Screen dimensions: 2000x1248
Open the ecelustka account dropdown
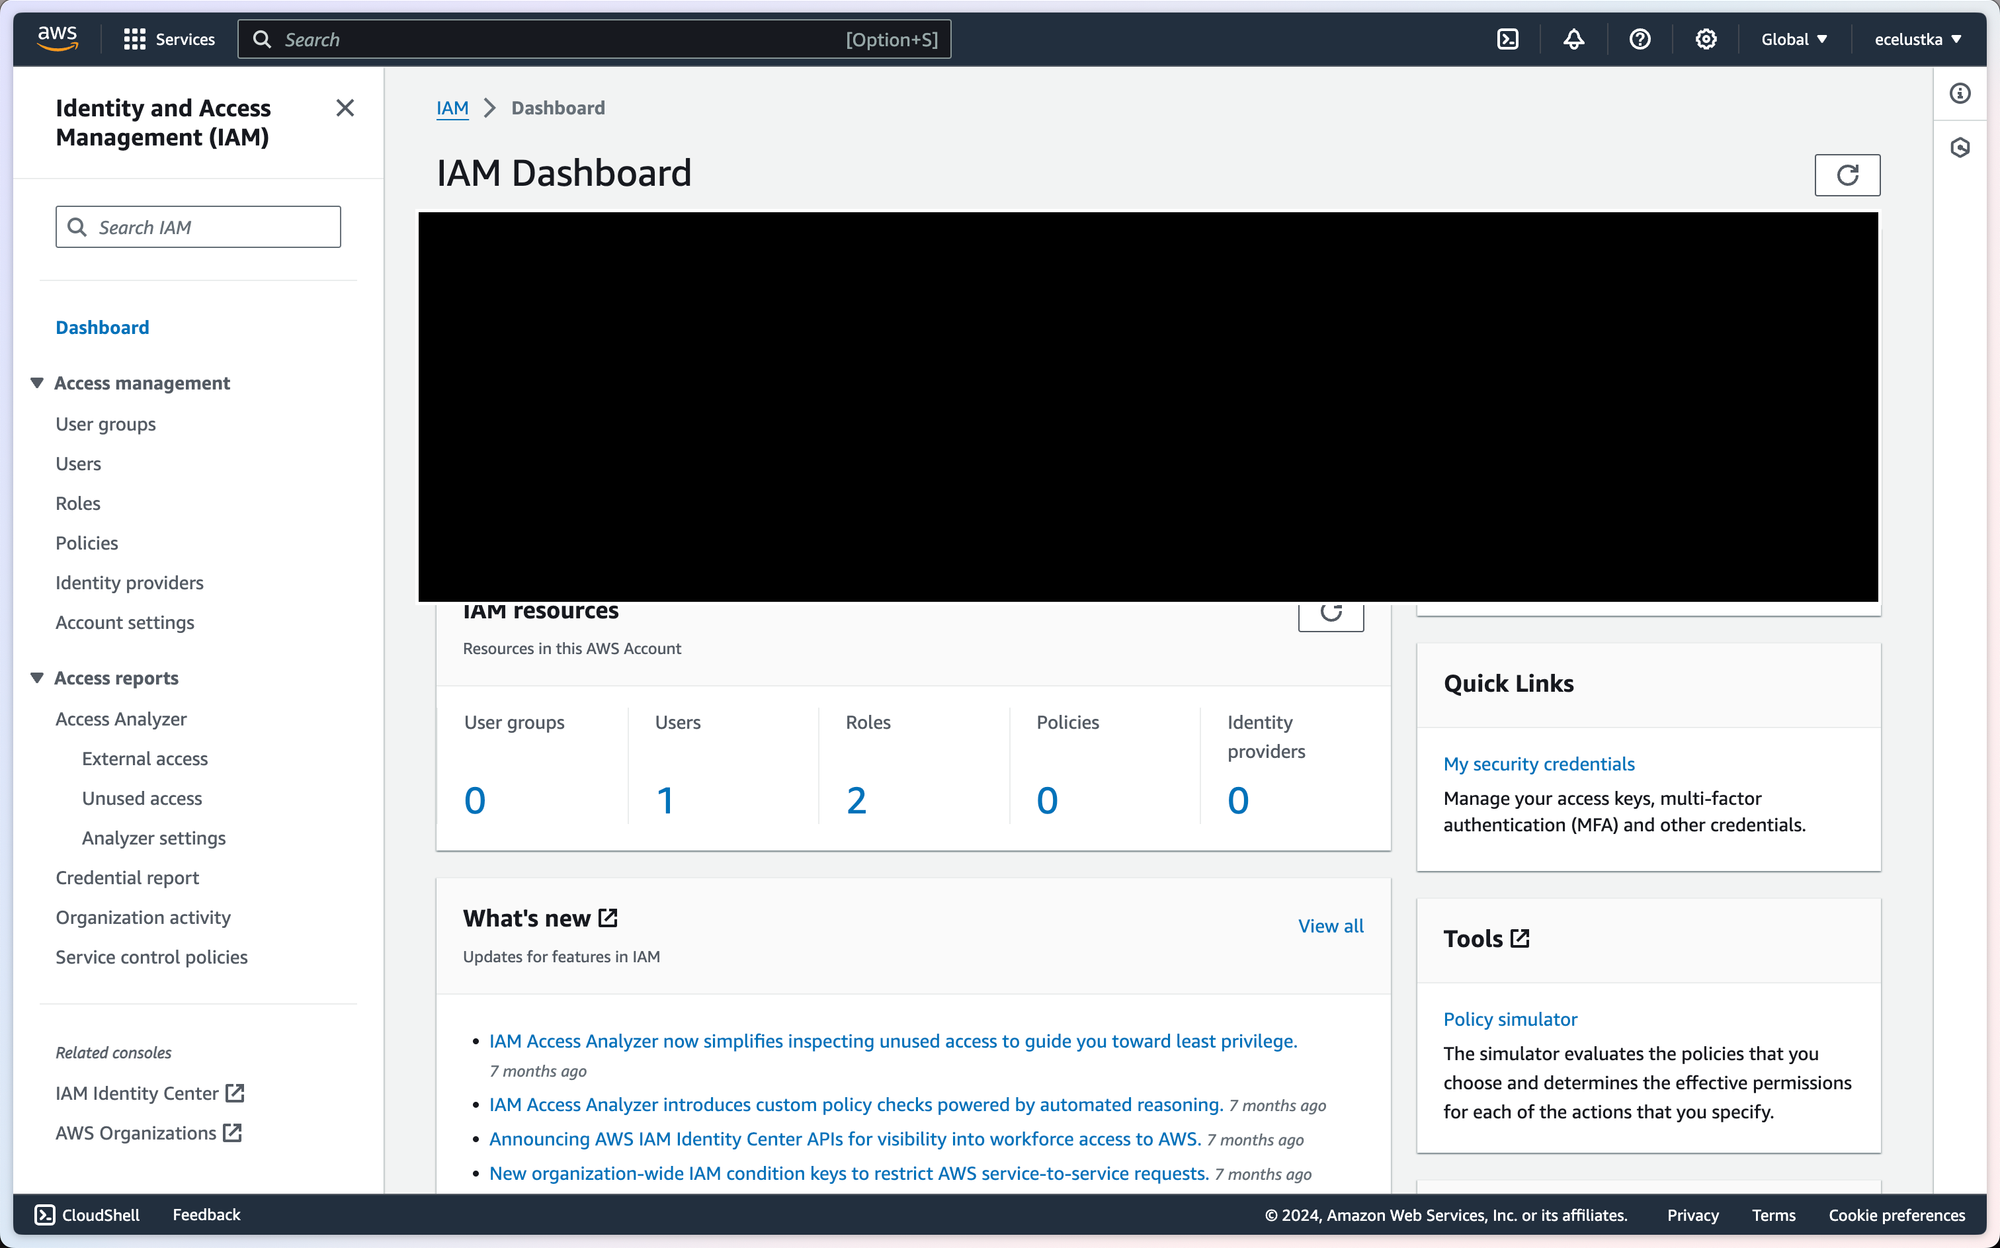point(1917,39)
